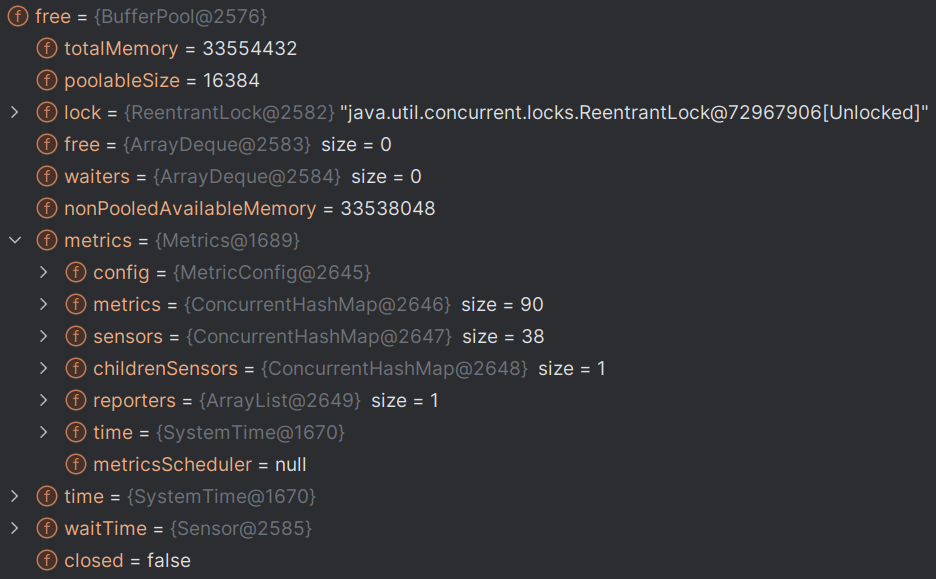Select the free ArrayDeque@2583 row
This screenshot has height=579, width=936.
(x=468, y=144)
